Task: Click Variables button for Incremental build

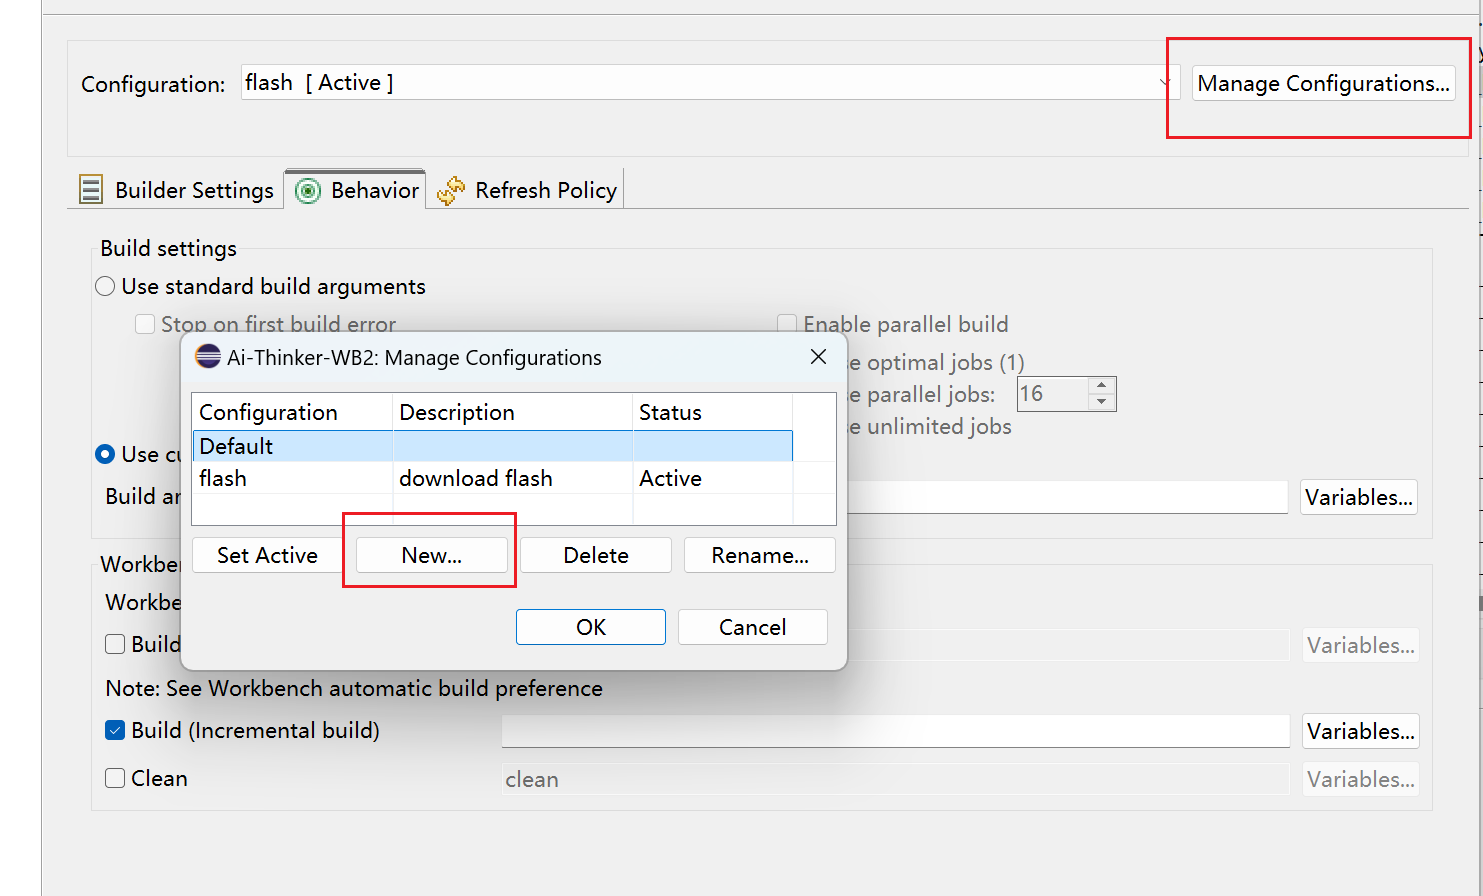Action: click(x=1360, y=731)
